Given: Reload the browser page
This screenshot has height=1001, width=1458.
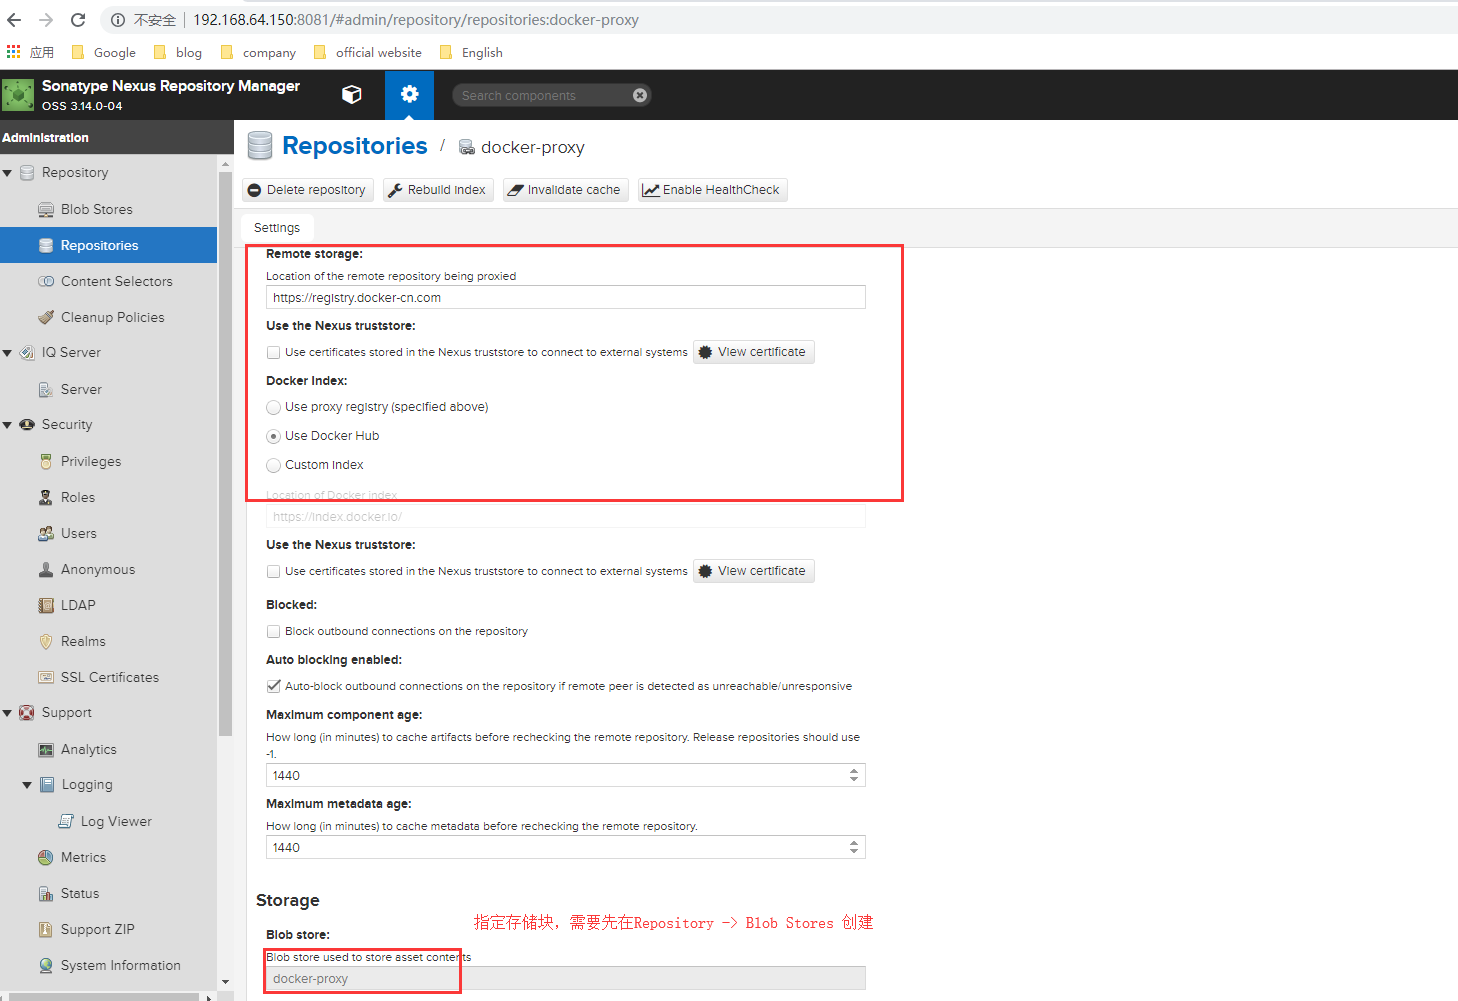Looking at the screenshot, I should click(x=78, y=20).
